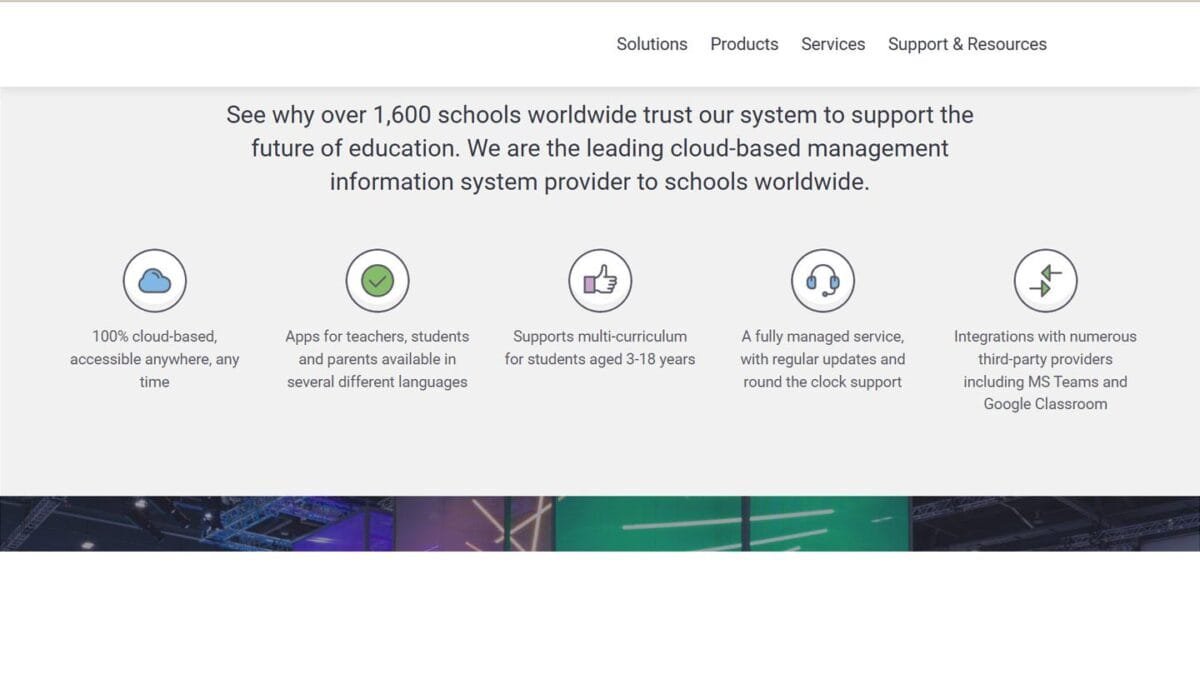Screen dimensions: 1200x684
Task: Select the 'Apps for teachers, students' description
Action: (377, 337)
